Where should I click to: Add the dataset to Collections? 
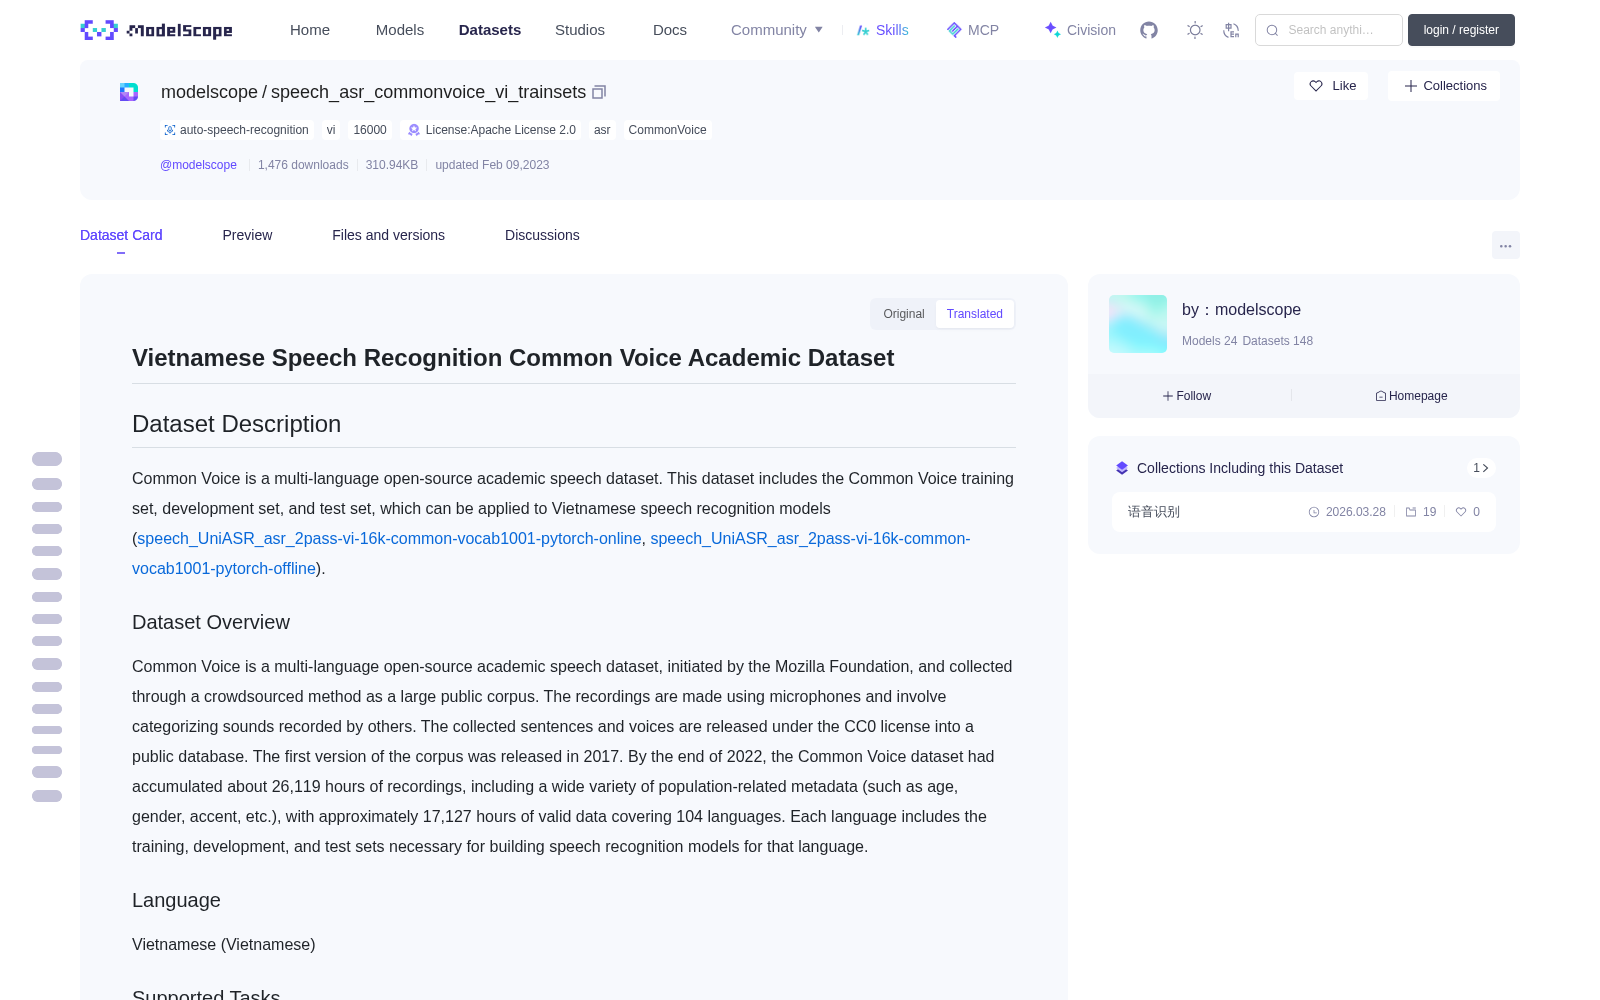point(1444,86)
